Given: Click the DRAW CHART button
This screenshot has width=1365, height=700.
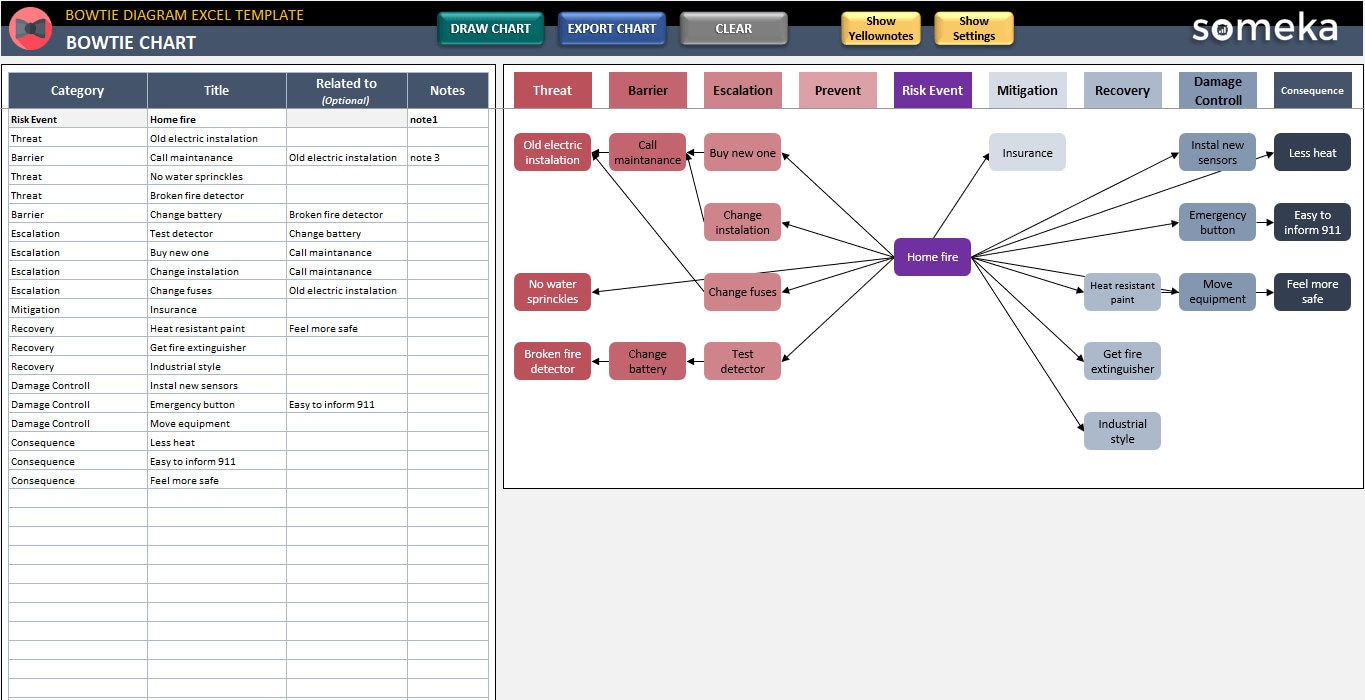Looking at the screenshot, I should [490, 29].
